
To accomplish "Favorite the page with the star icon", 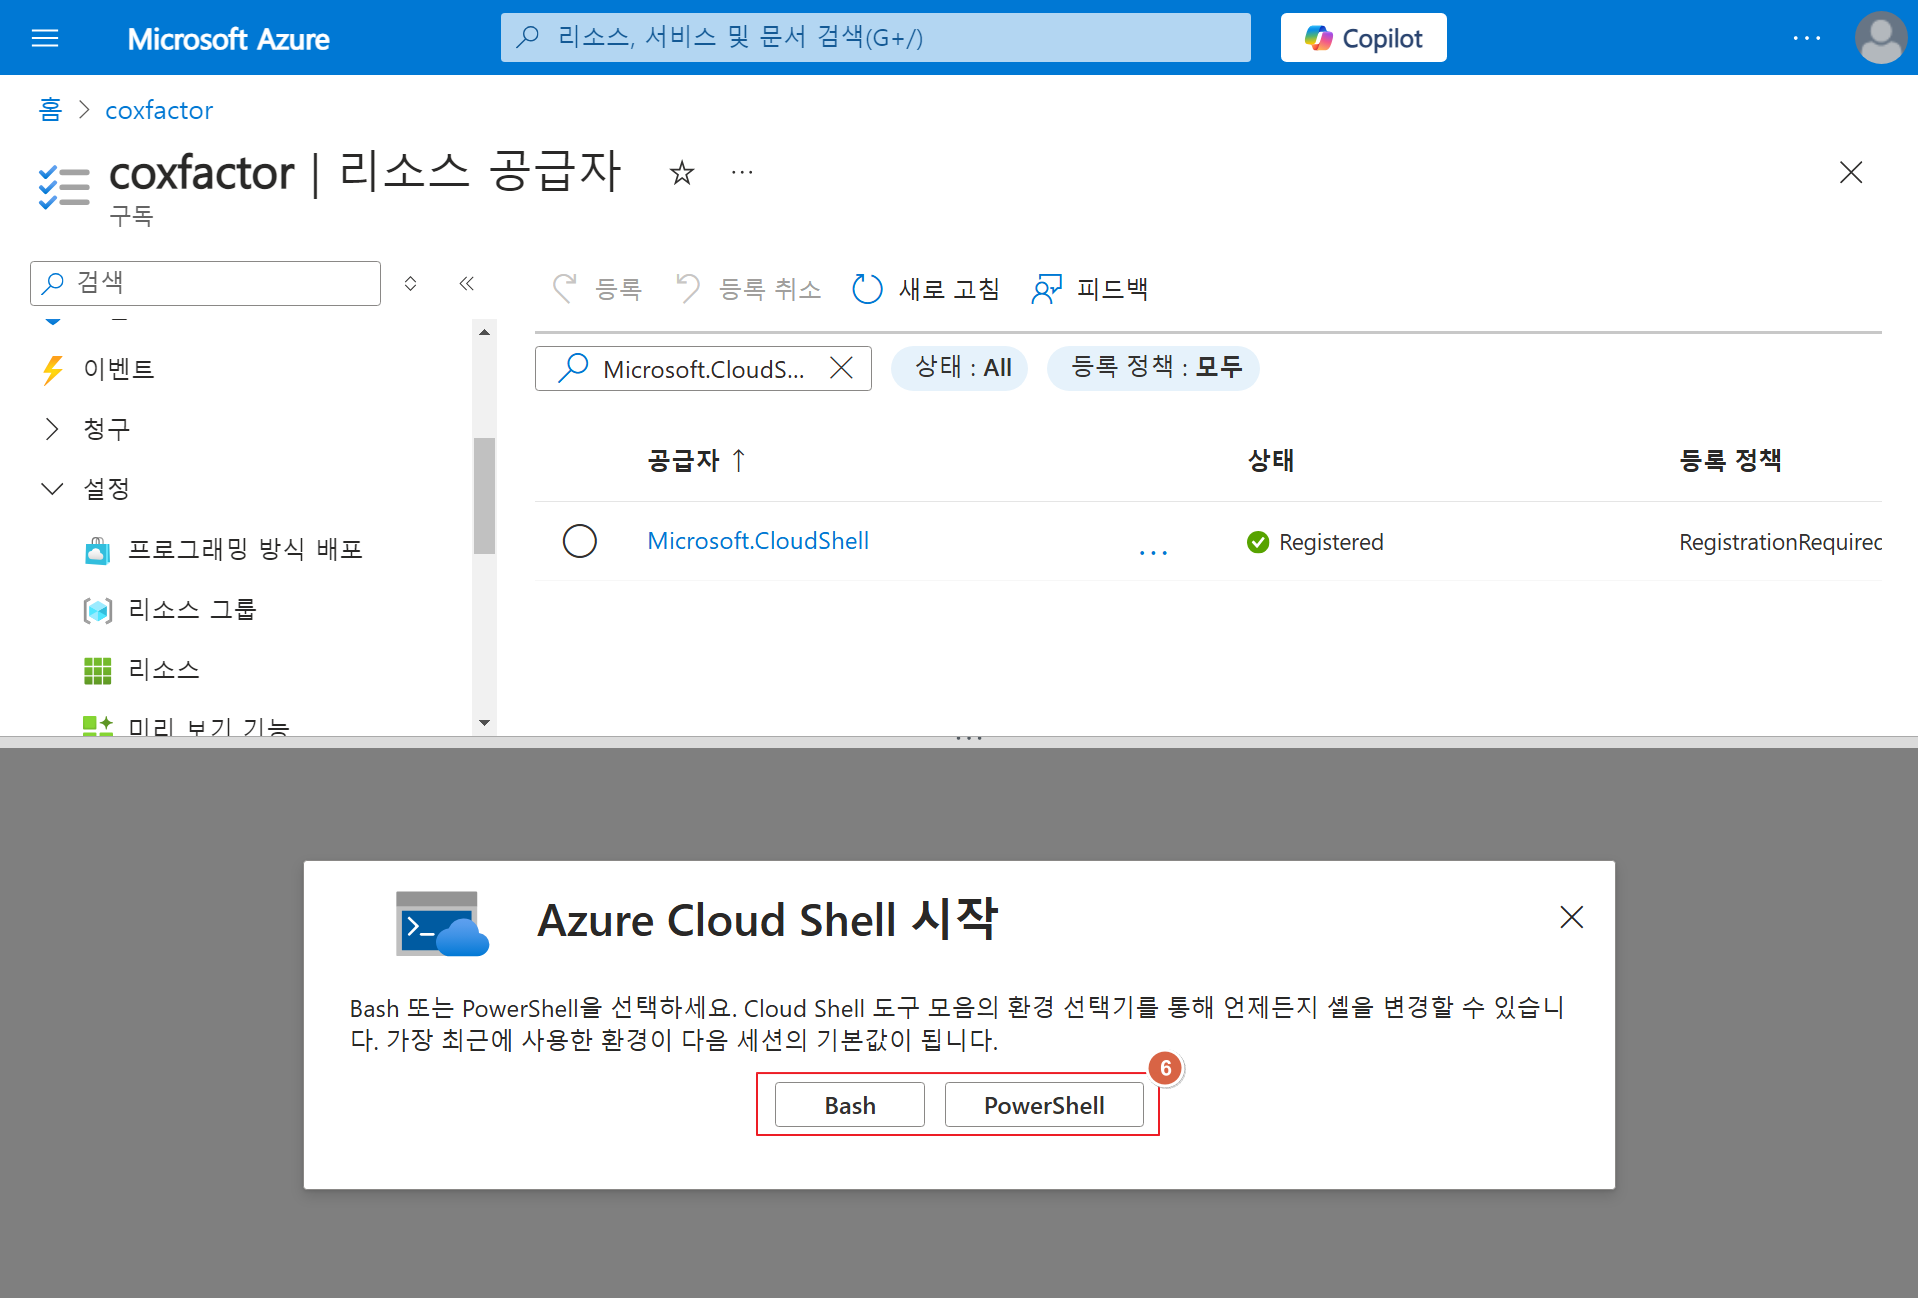I will [x=682, y=173].
